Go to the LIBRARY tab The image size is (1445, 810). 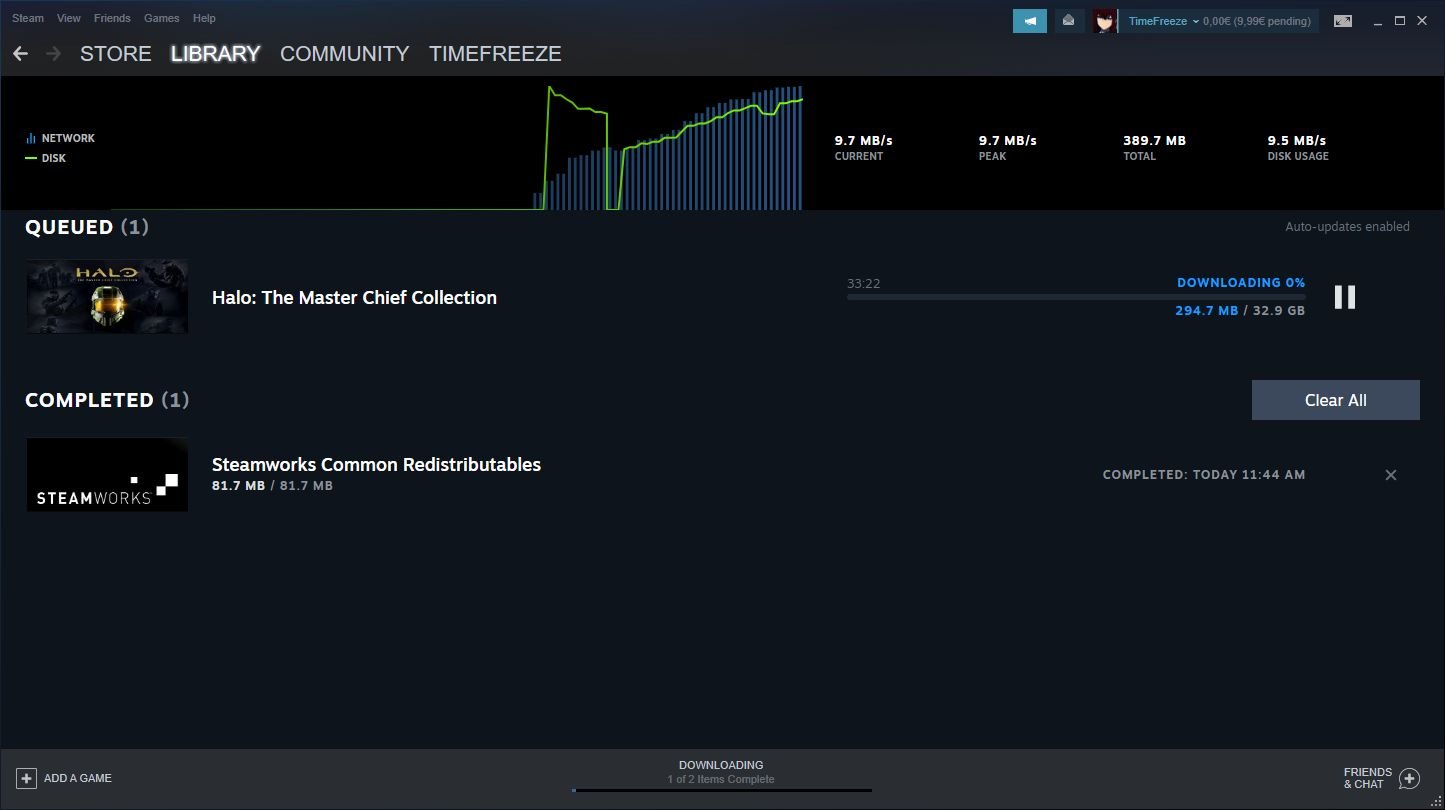tap(215, 54)
